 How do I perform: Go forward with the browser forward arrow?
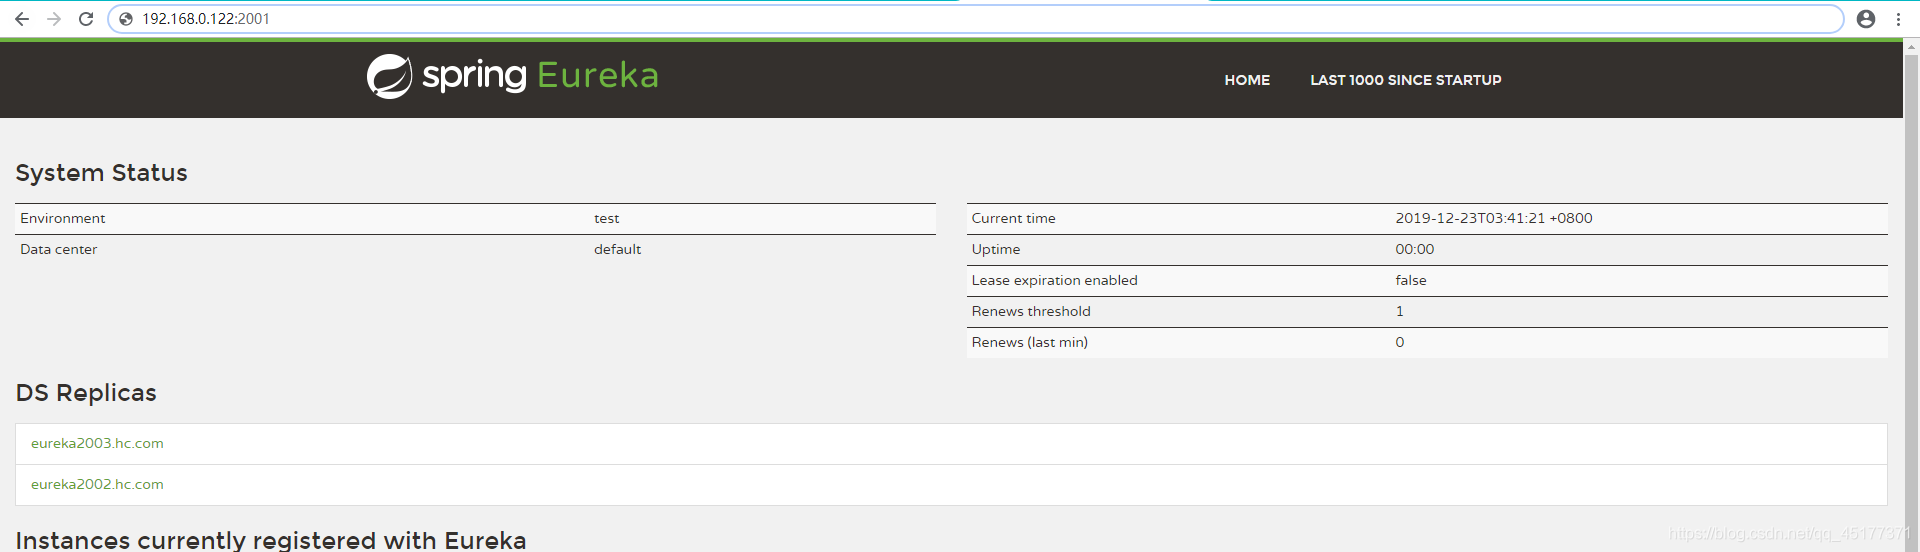pyautogui.click(x=54, y=19)
